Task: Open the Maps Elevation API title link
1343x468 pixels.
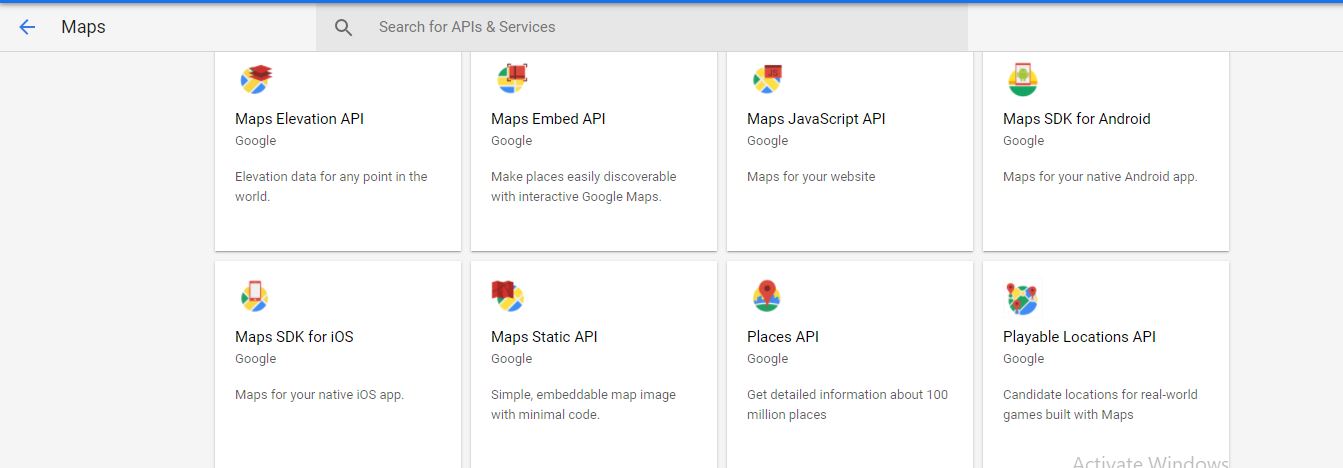Action: click(x=299, y=119)
